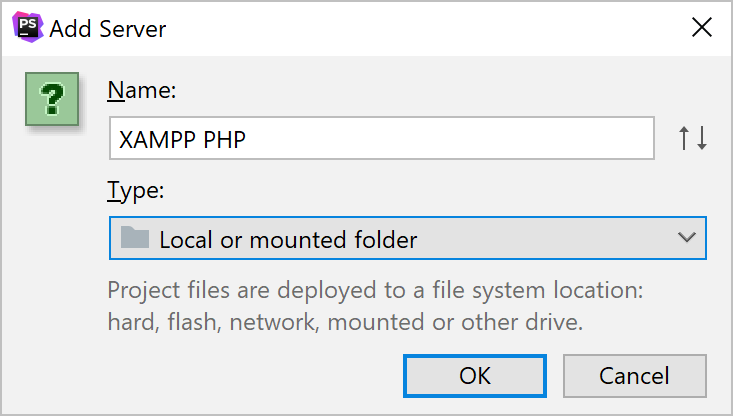Click the 'hard, flash, network' description line
733x416 pixels.
(x=344, y=322)
